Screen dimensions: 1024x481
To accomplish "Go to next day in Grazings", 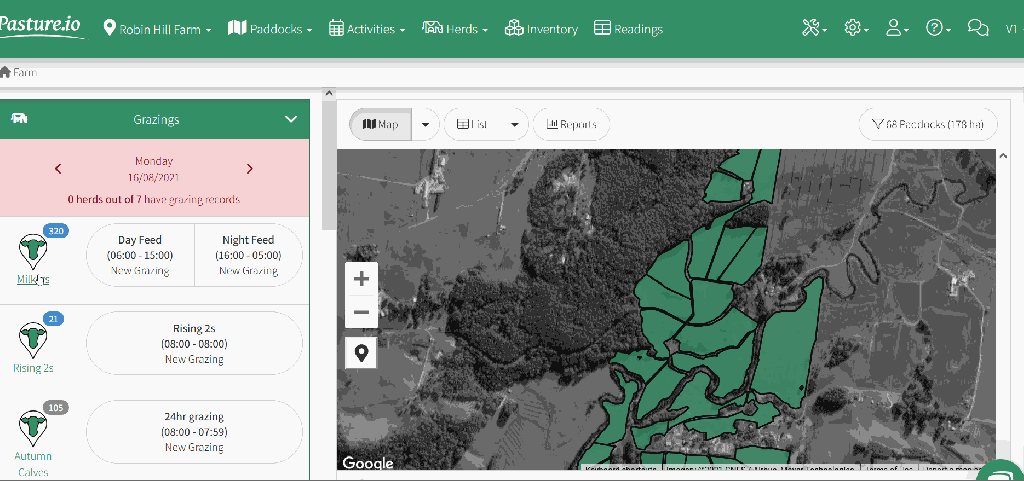I will click(x=249, y=169).
